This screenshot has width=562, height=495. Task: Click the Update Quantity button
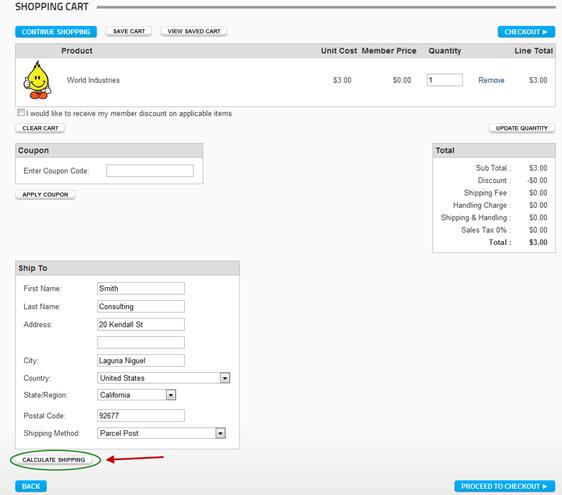[x=521, y=128]
